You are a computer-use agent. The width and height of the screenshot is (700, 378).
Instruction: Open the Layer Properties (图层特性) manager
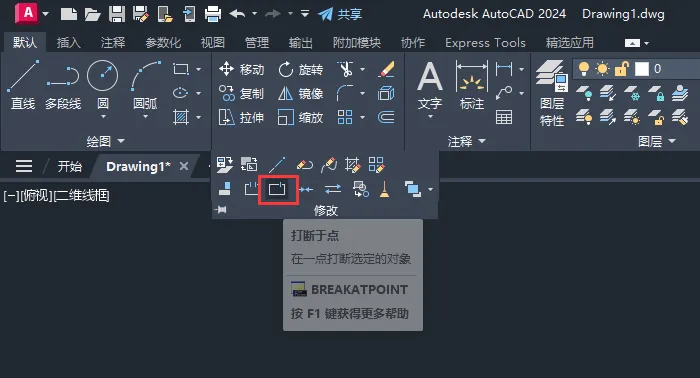(x=552, y=94)
